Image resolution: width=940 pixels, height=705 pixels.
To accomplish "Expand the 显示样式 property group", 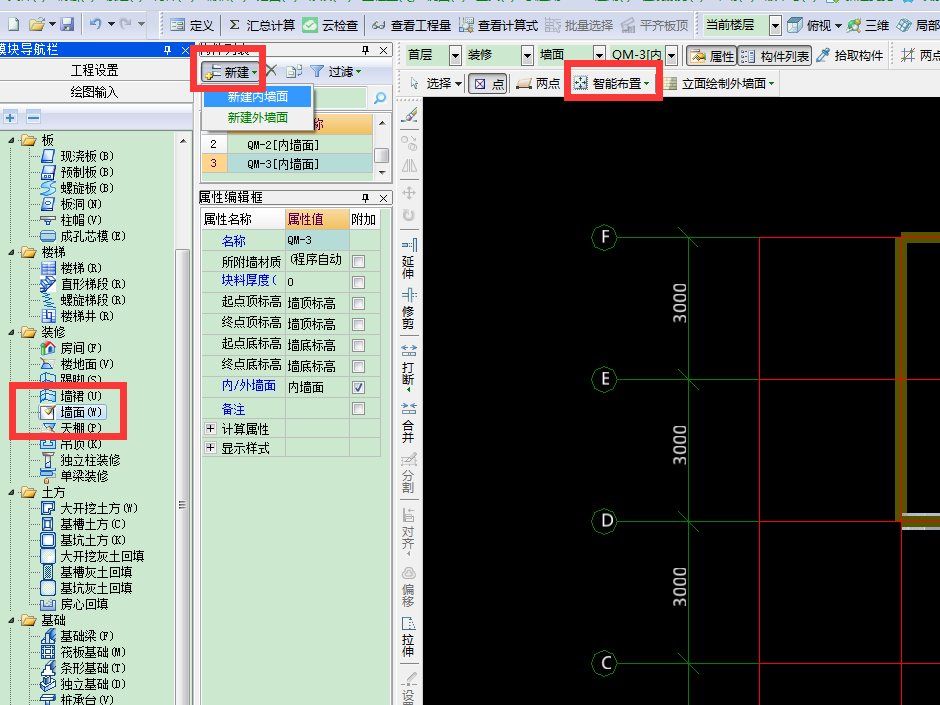I will click(210, 448).
